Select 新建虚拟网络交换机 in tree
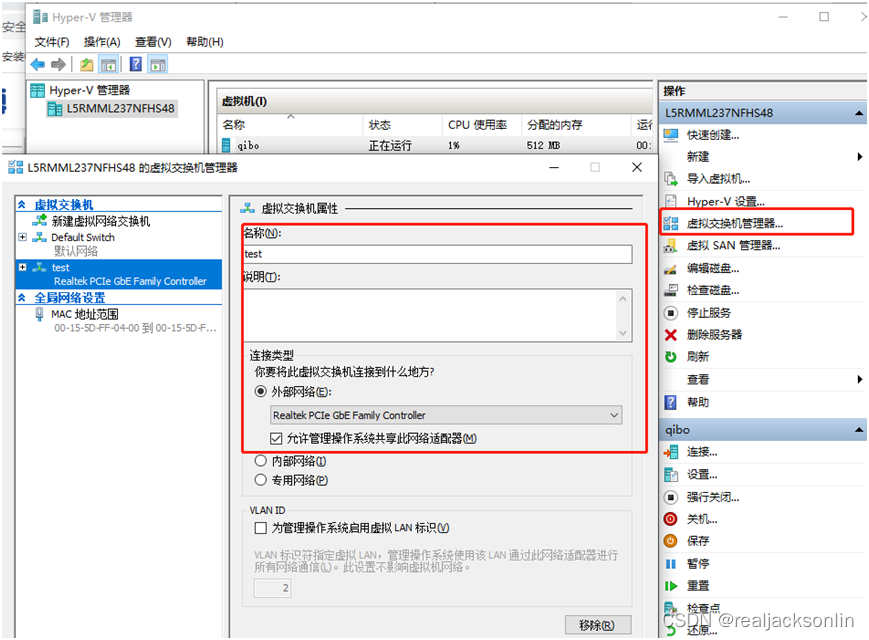This screenshot has width=869, height=640. [100, 221]
